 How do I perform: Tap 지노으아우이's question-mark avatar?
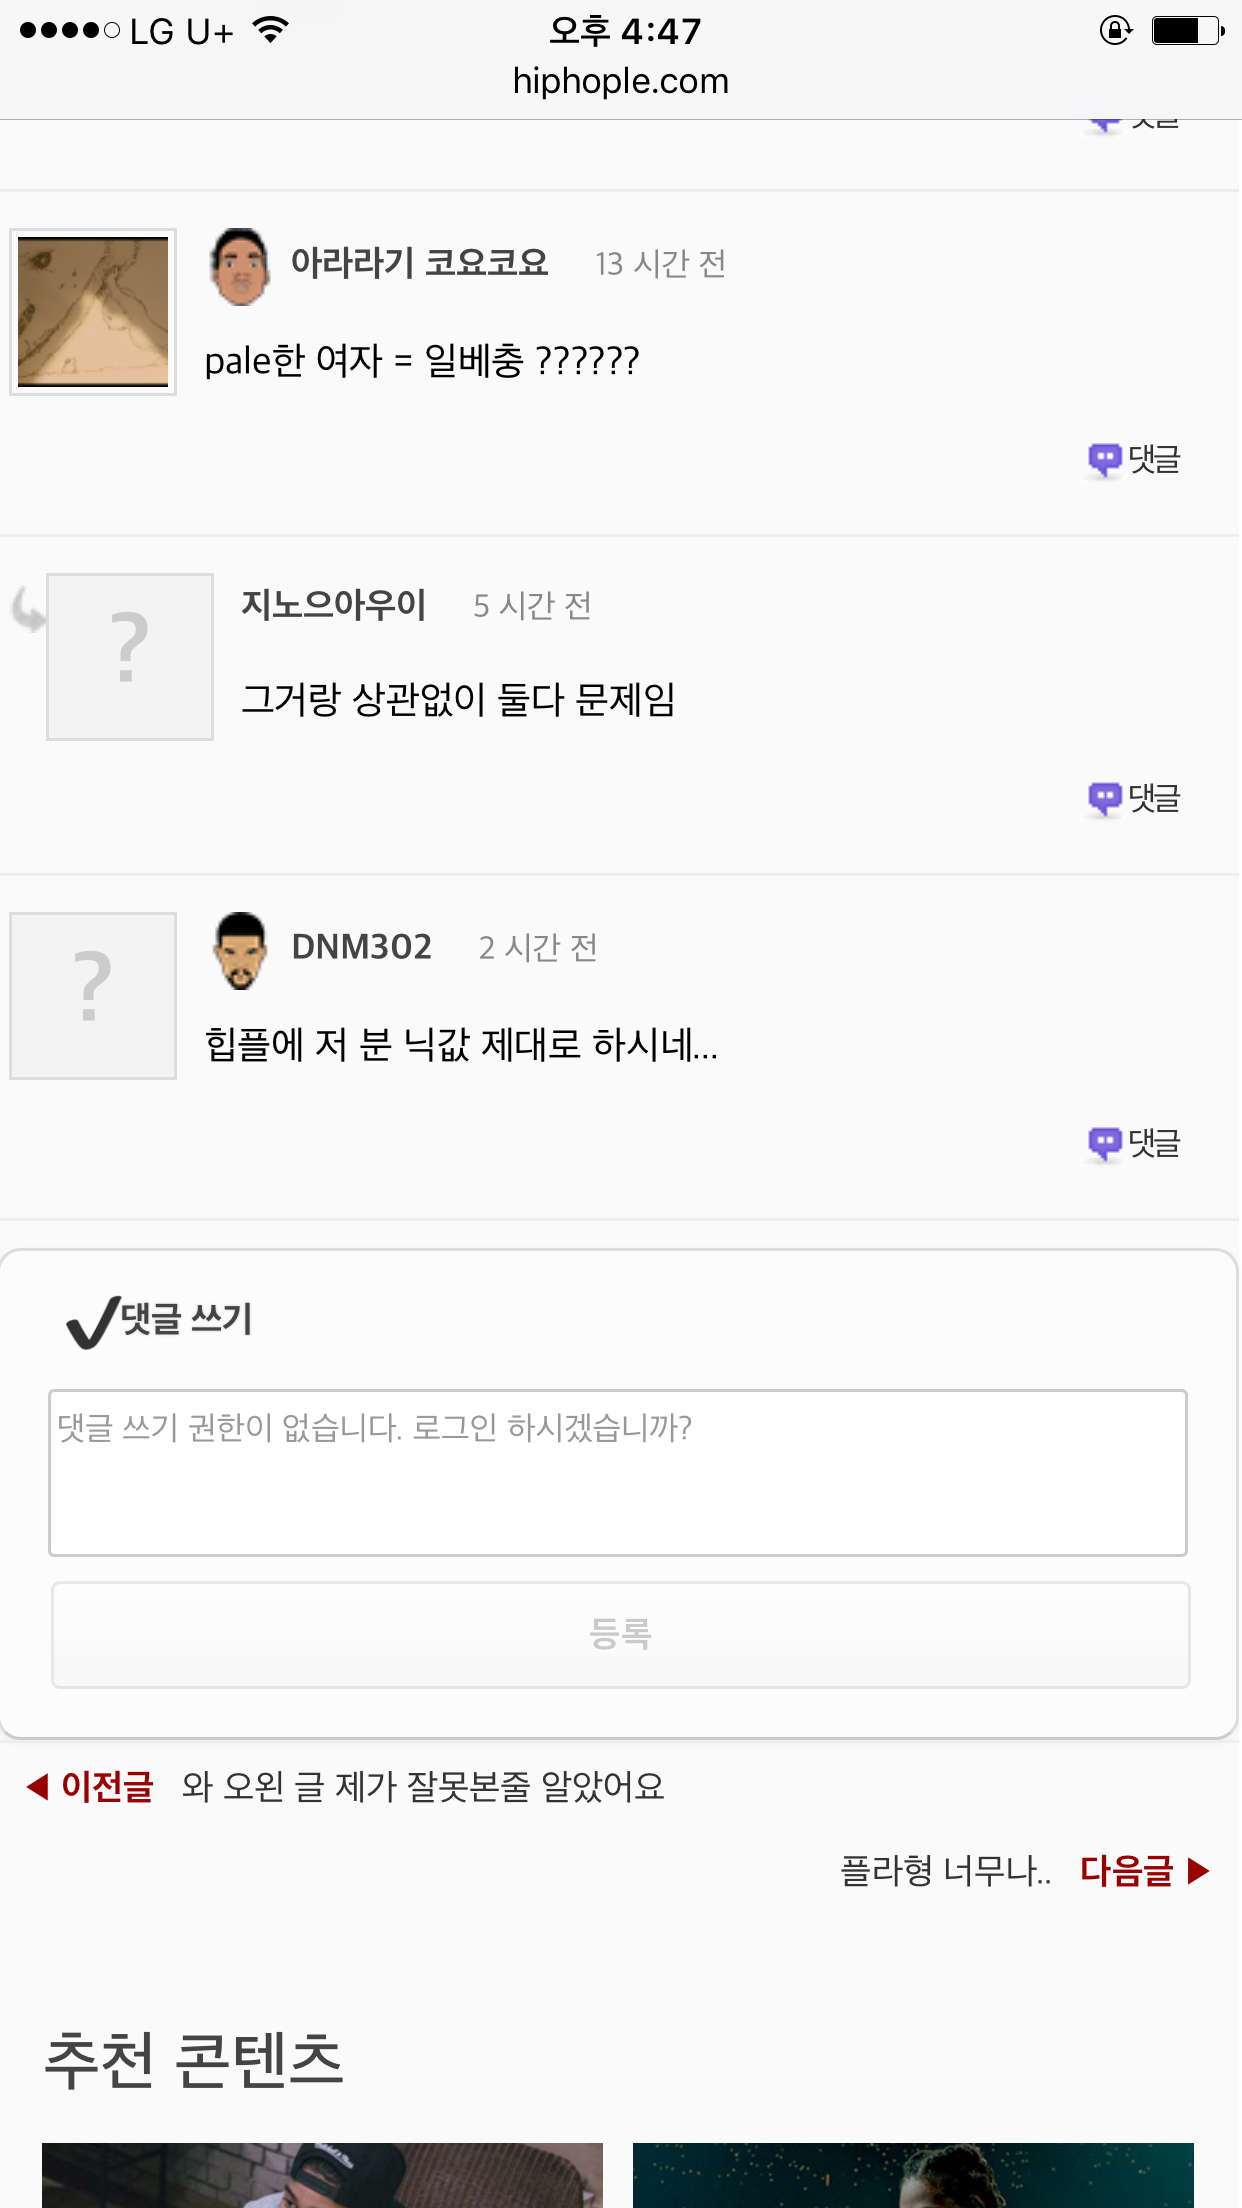point(130,657)
